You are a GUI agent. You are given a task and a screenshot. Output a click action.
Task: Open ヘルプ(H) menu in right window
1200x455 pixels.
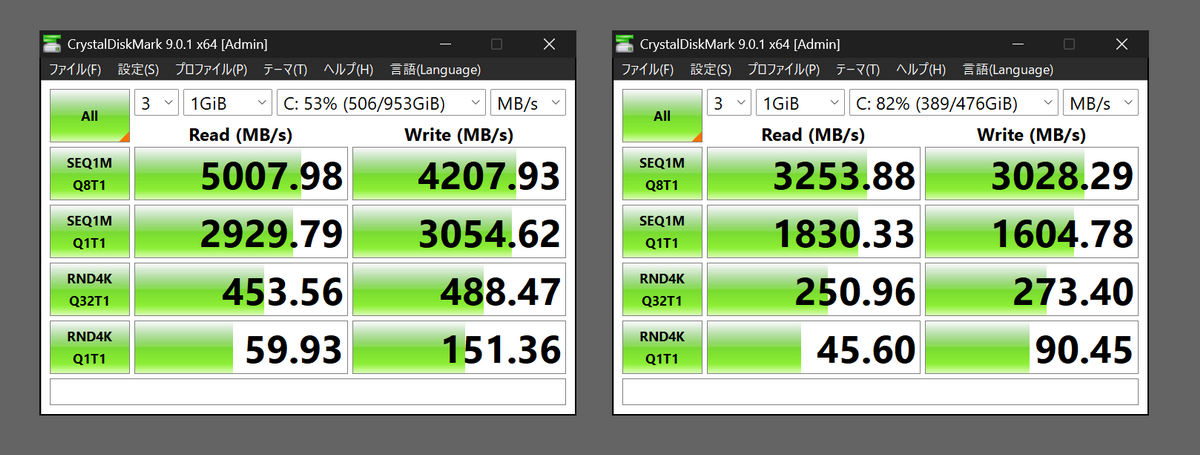(x=920, y=69)
